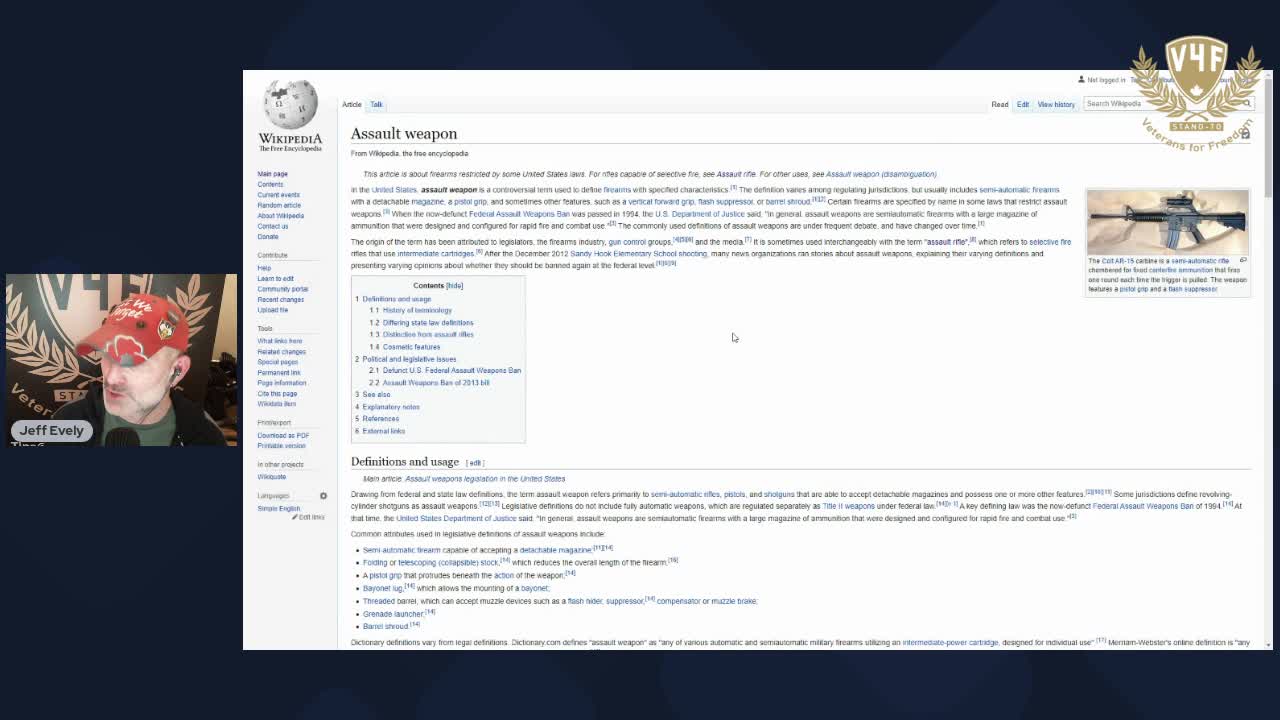Open the Grenade launcher link
The image size is (1280, 720).
pos(393,614)
